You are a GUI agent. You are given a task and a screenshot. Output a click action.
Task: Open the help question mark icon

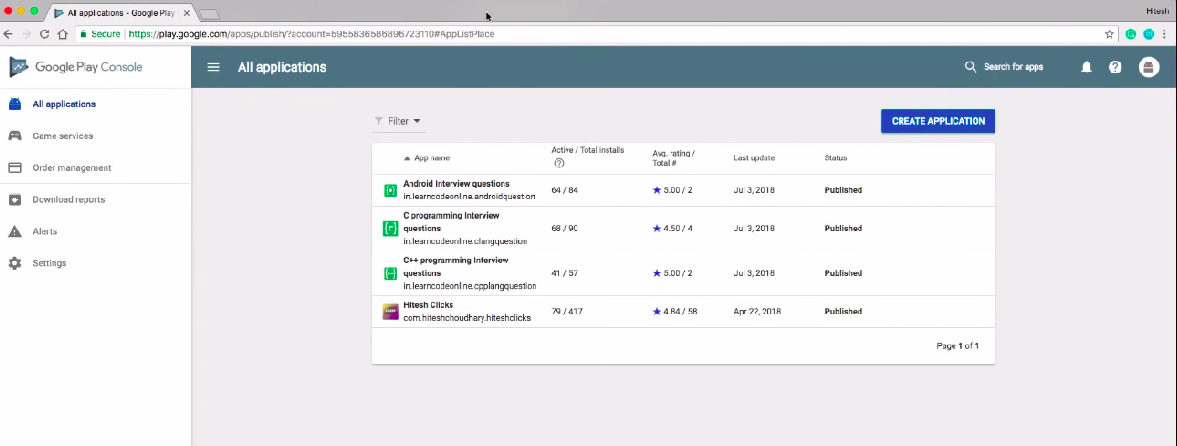(x=1115, y=67)
